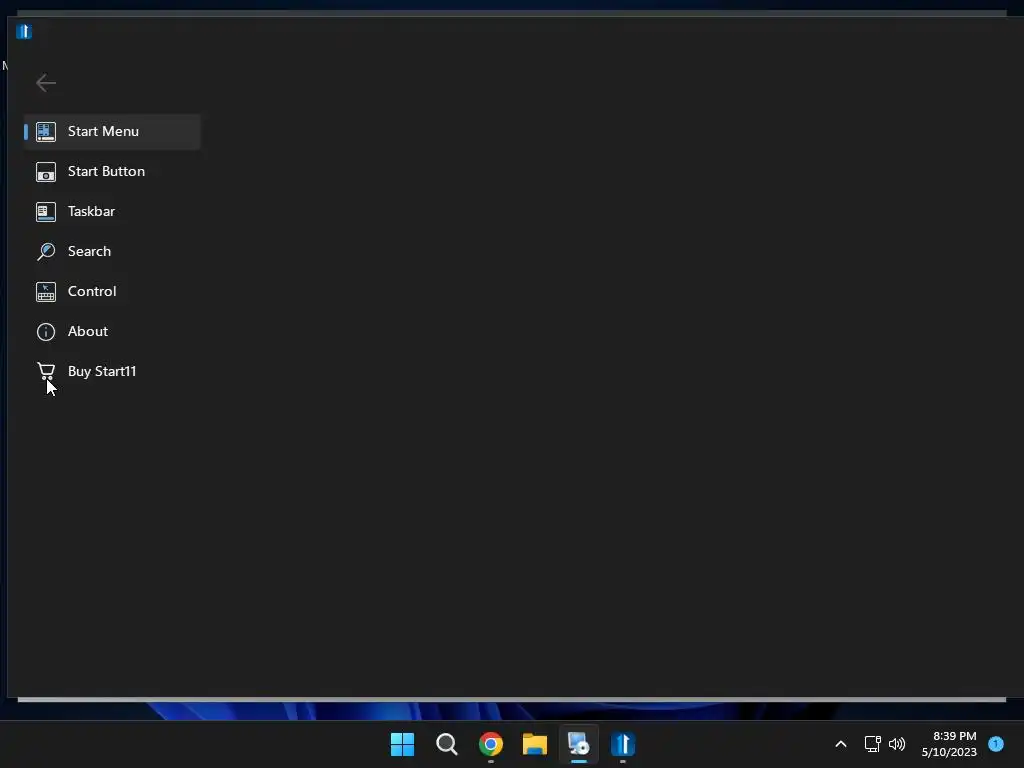Click the Control keyboard icon
1024x768 pixels.
click(x=46, y=291)
